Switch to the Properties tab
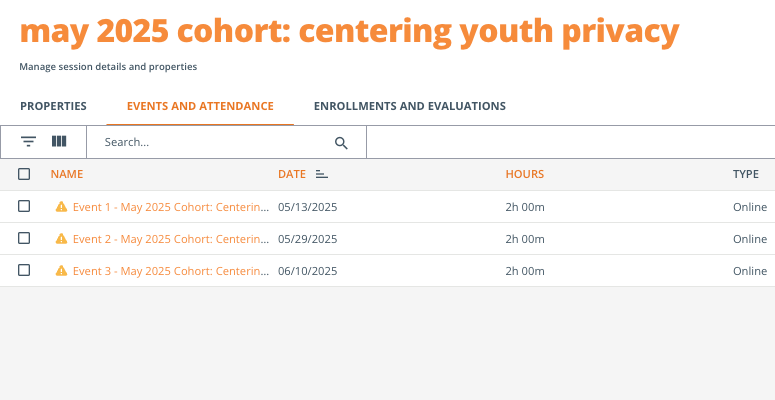Screen dimensions: 775x400 (53, 106)
